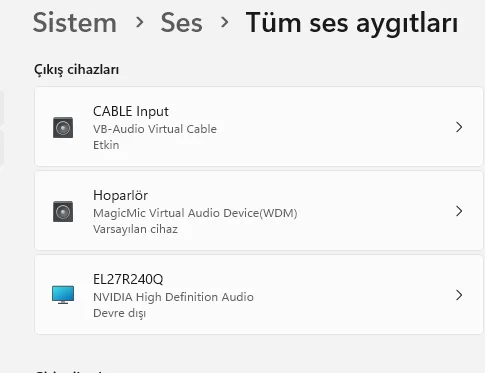
Task: Select VB-Audio Virtual Cable subtitle
Action: (x=155, y=129)
